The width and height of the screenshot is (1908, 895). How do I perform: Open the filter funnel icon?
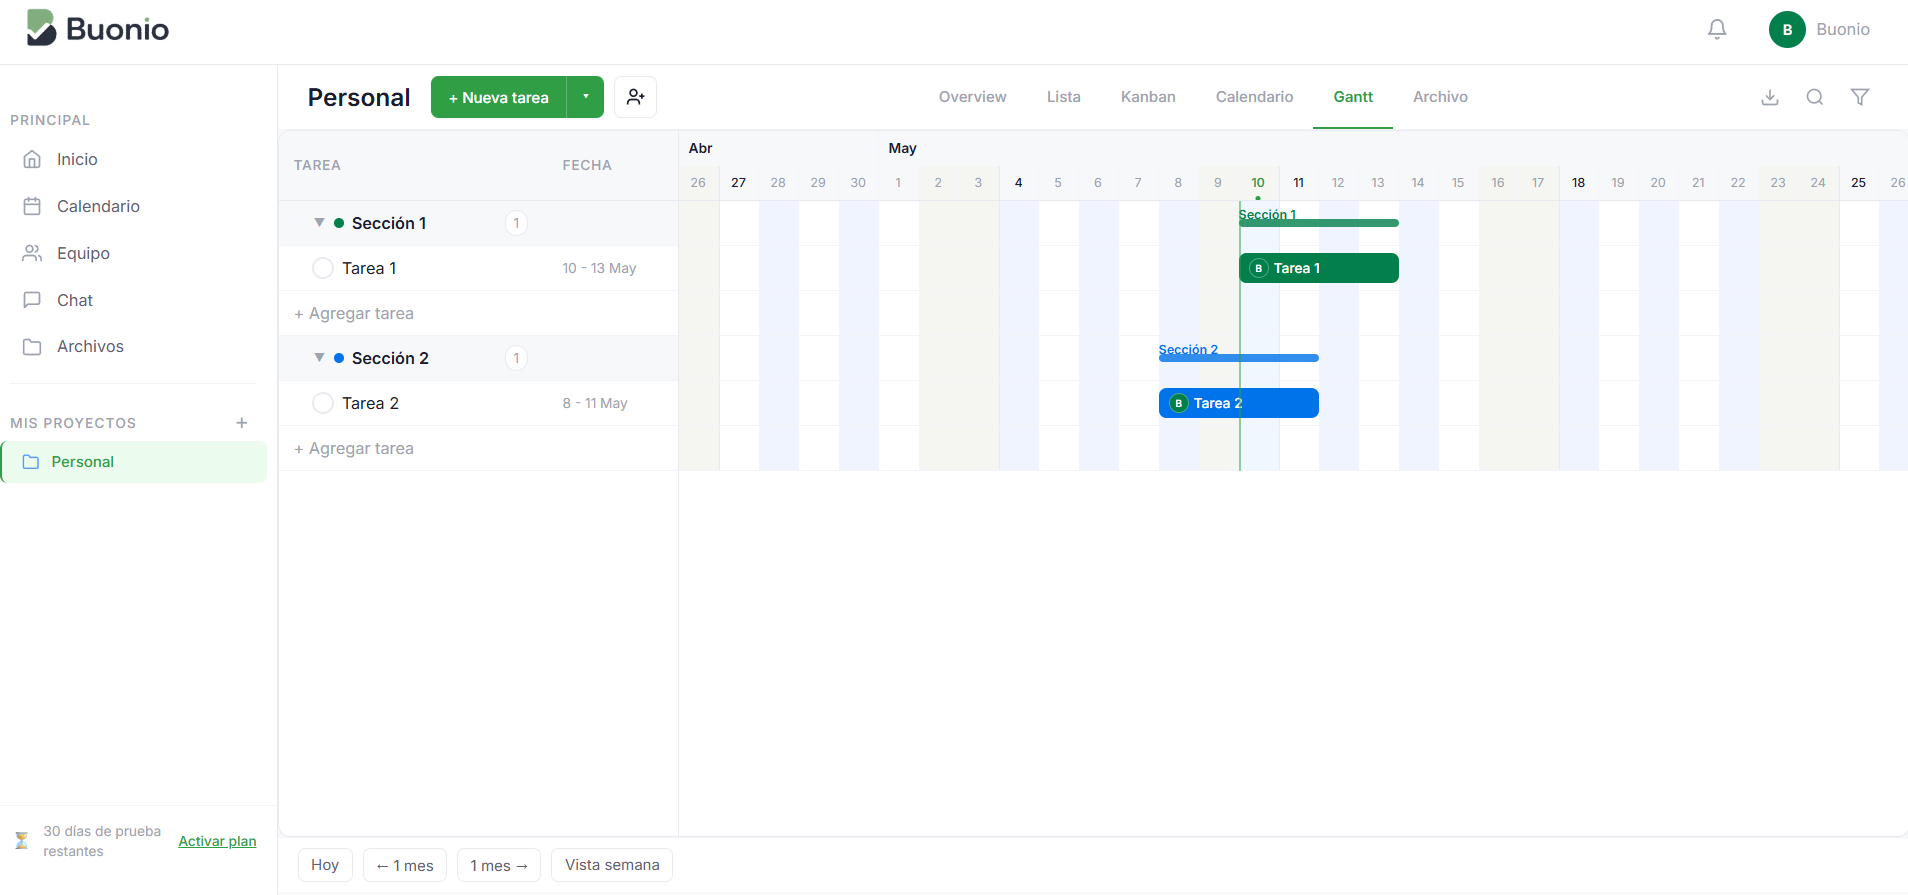click(x=1860, y=97)
